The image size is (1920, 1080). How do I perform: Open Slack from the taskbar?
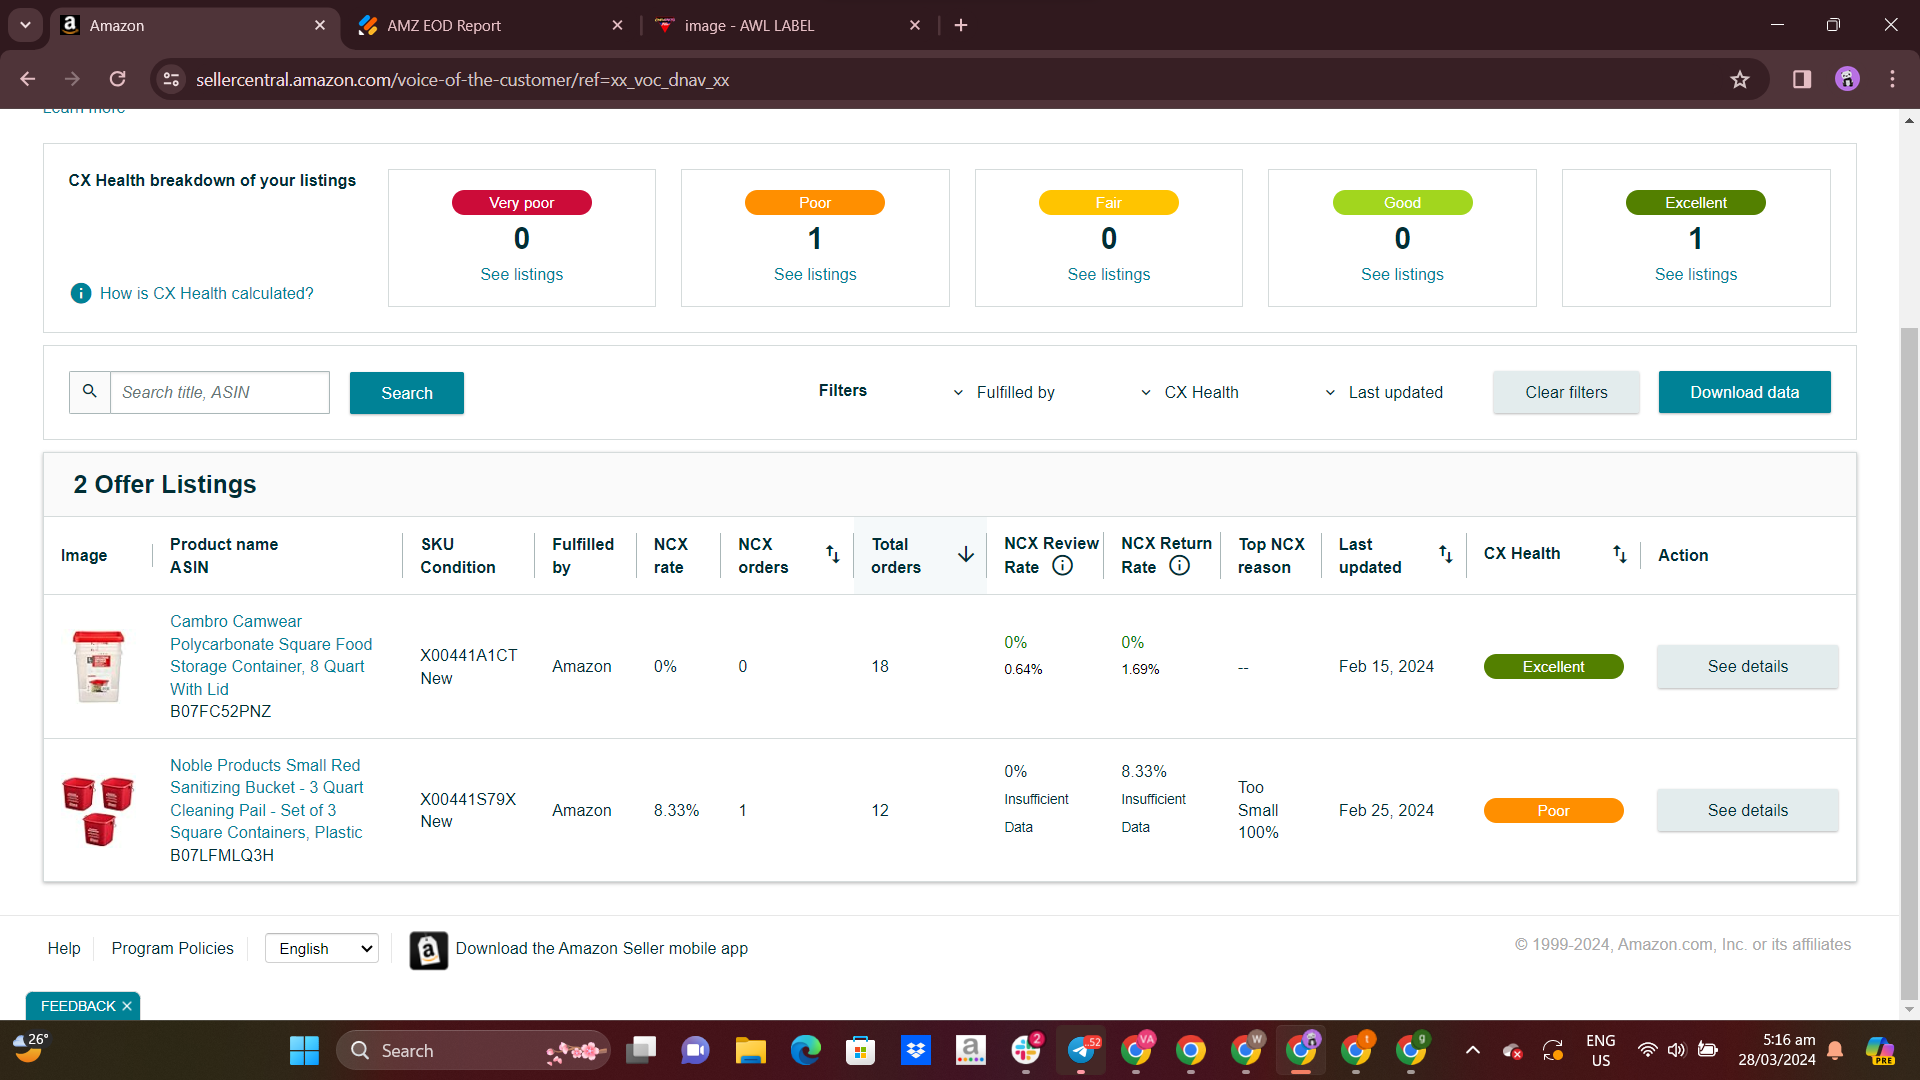(x=1026, y=1050)
